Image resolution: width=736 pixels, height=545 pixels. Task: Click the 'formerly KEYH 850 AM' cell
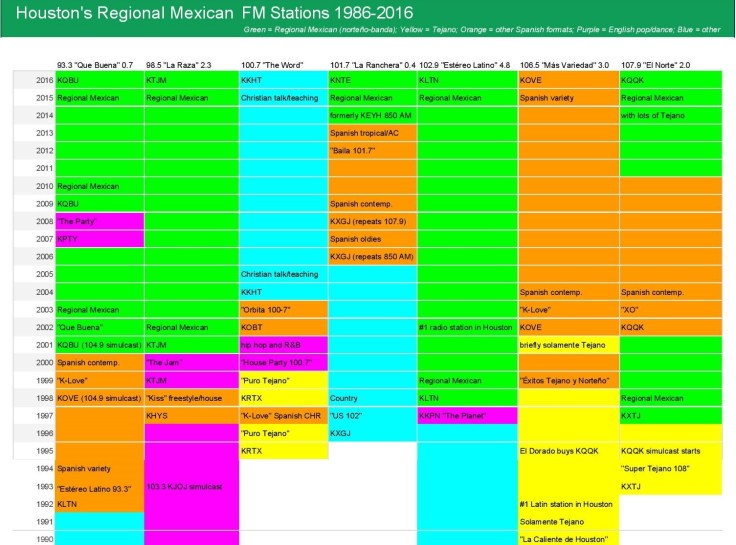[373, 115]
